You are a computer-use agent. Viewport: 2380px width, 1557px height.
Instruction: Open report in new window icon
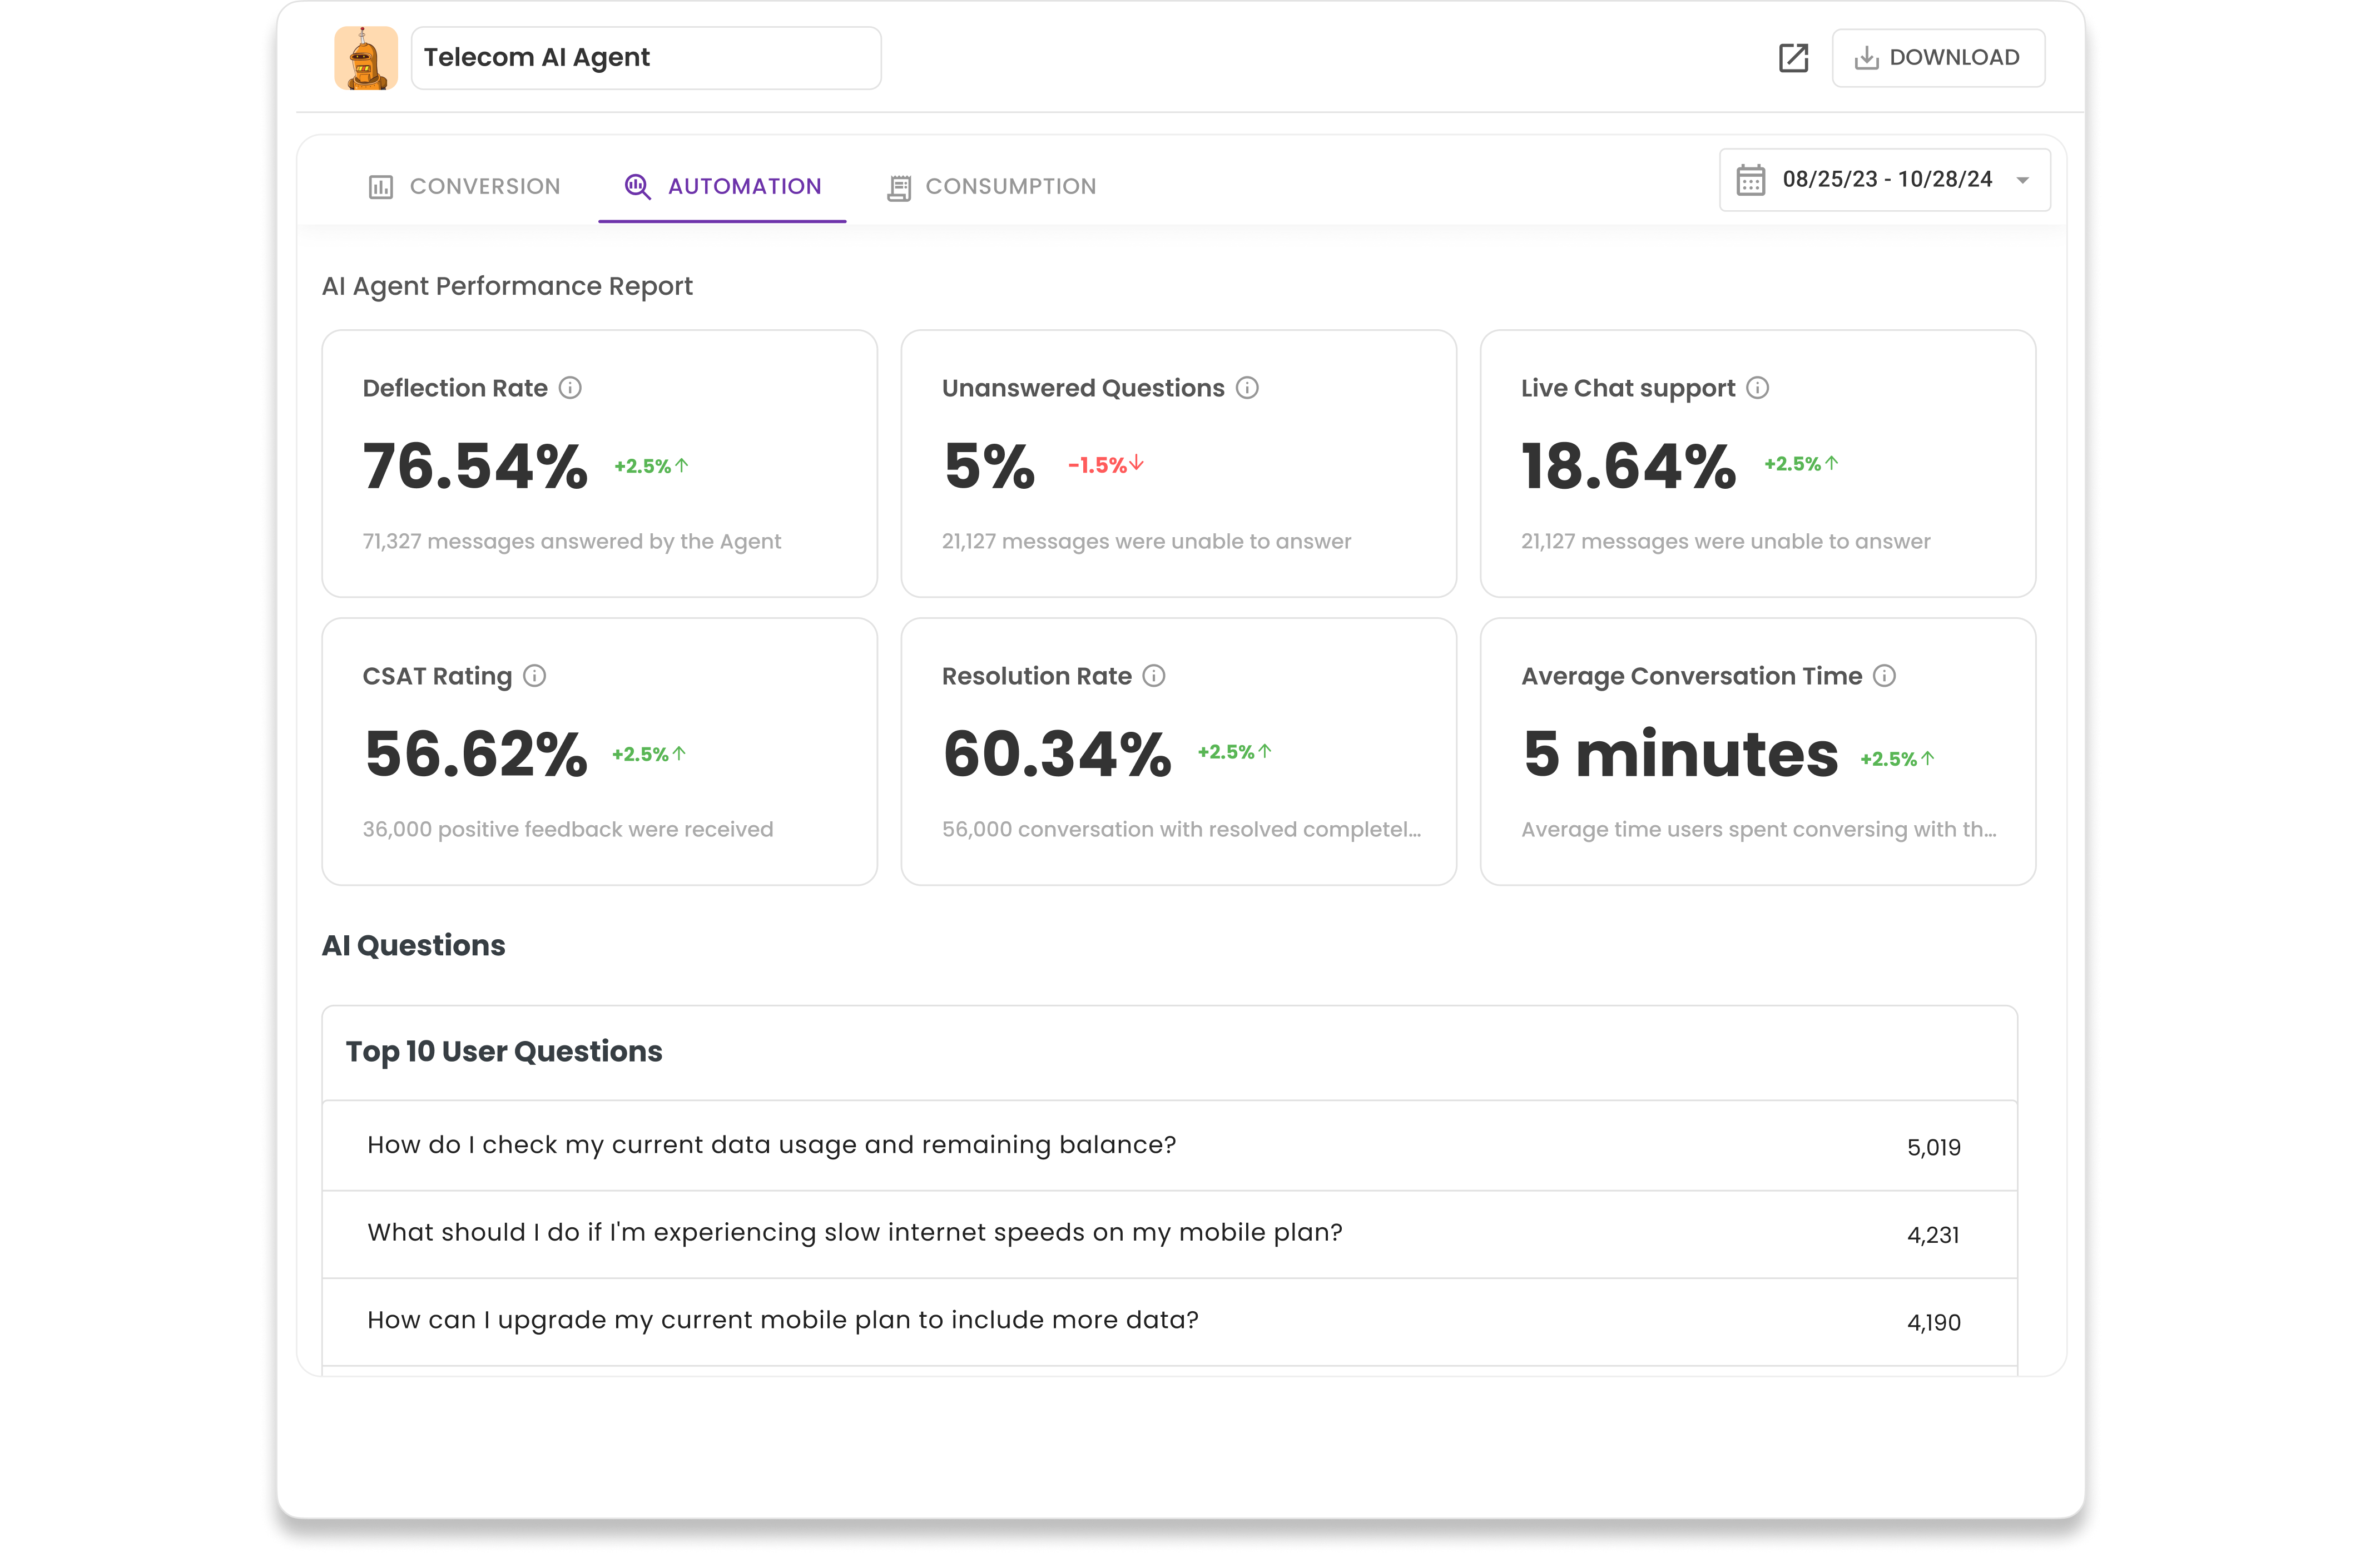tap(1793, 58)
